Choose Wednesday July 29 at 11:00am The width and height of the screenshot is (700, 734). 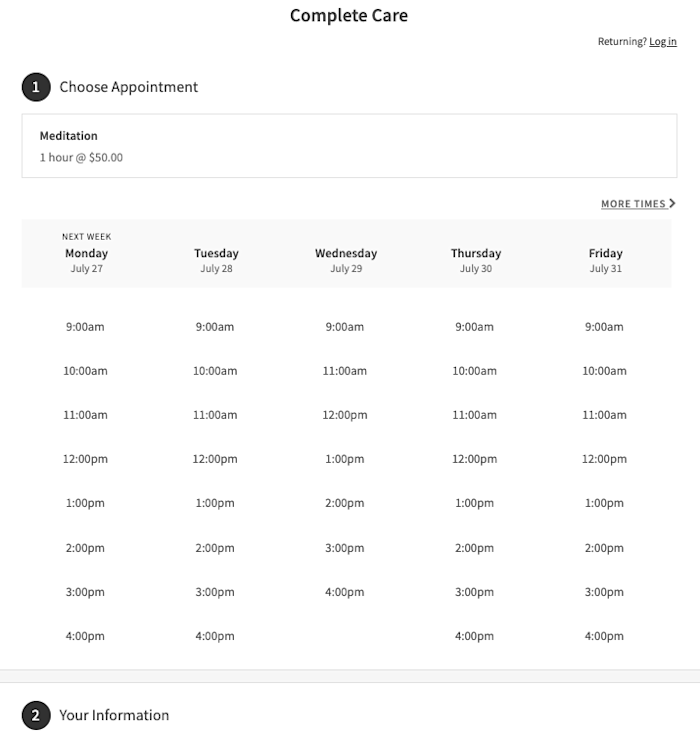point(345,371)
